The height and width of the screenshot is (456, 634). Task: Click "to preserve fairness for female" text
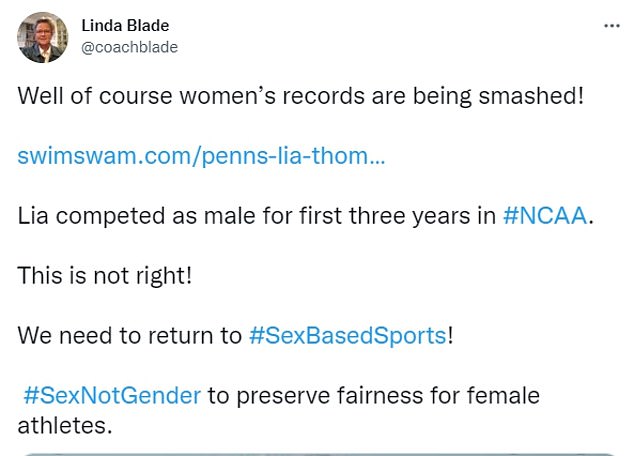click(x=373, y=395)
